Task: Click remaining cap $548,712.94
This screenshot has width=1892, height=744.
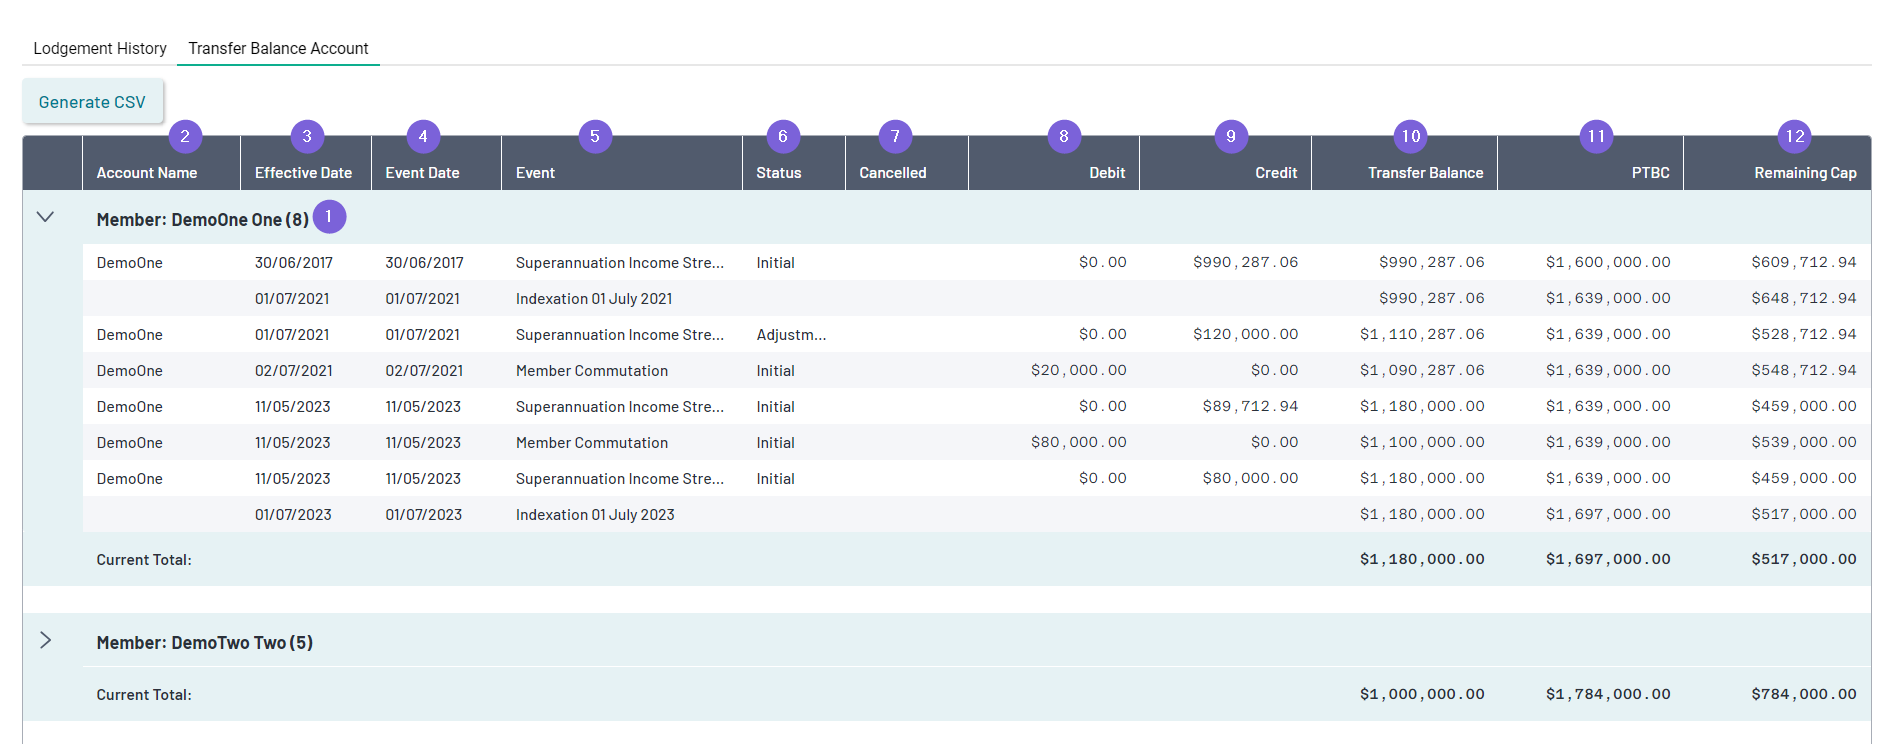Action: tap(1804, 370)
